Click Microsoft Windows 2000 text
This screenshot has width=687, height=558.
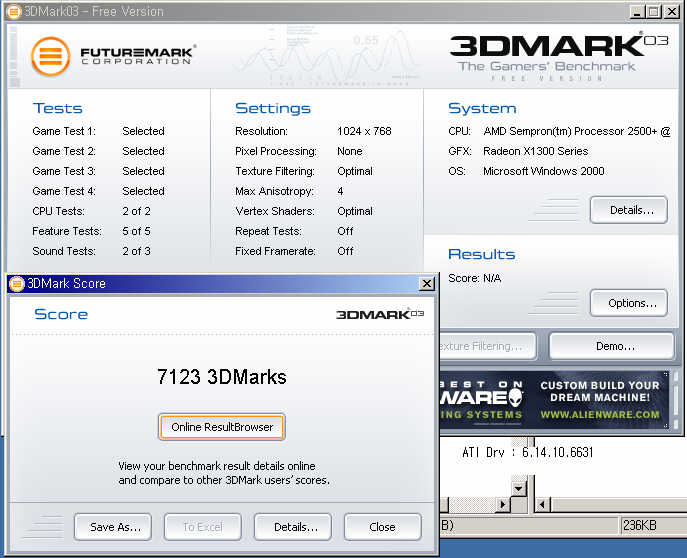[x=544, y=171]
